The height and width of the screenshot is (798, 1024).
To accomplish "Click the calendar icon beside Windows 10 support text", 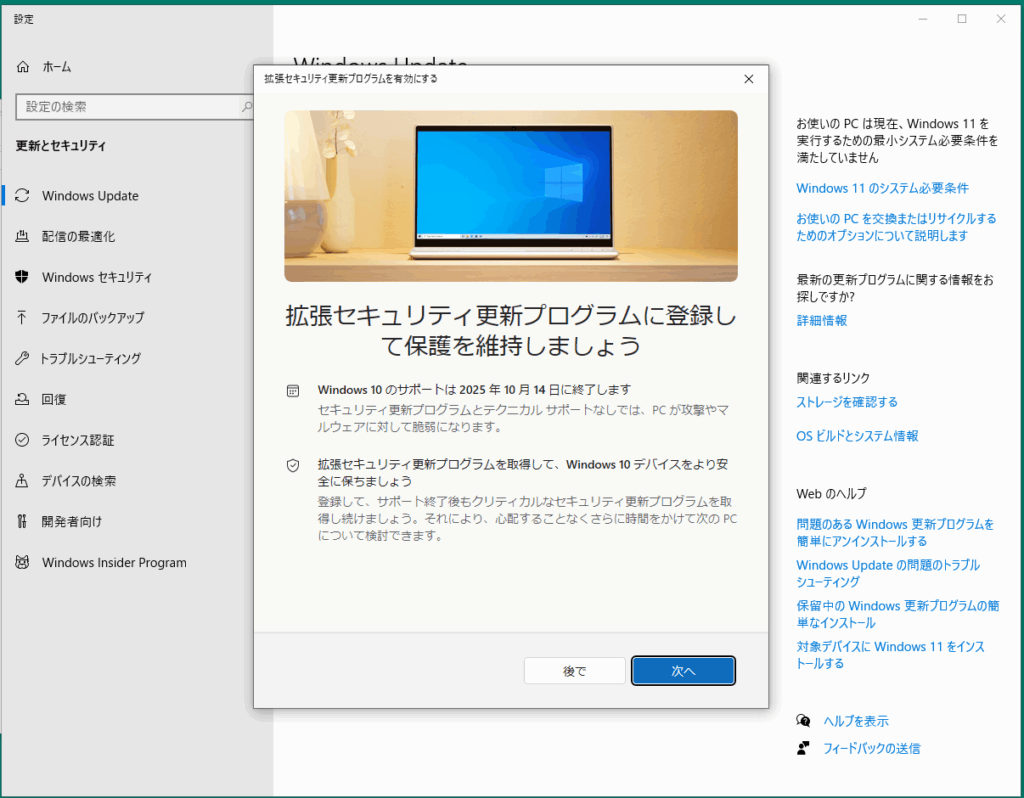I will pyautogui.click(x=293, y=391).
